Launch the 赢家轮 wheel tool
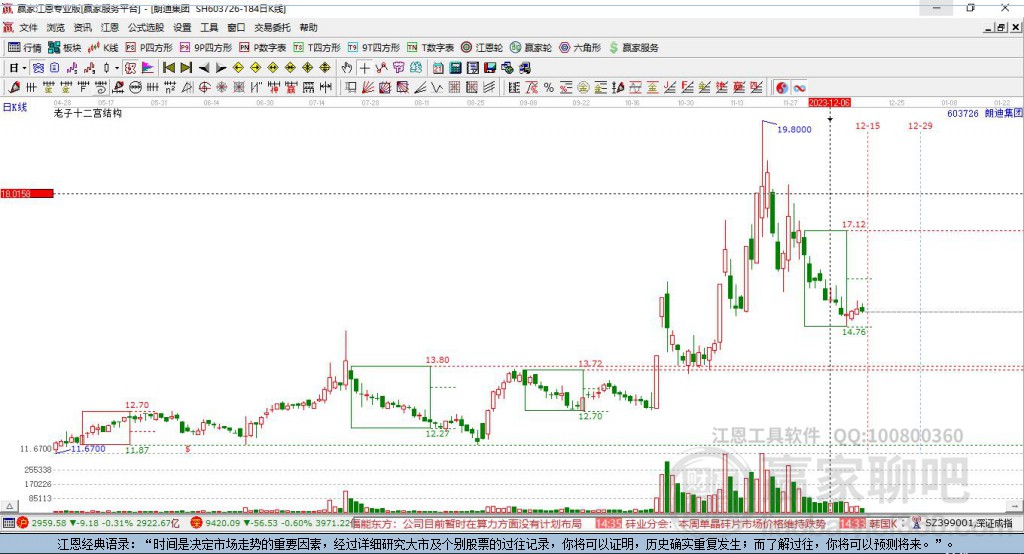Viewport: 1024px width, 554px height. coord(531,48)
